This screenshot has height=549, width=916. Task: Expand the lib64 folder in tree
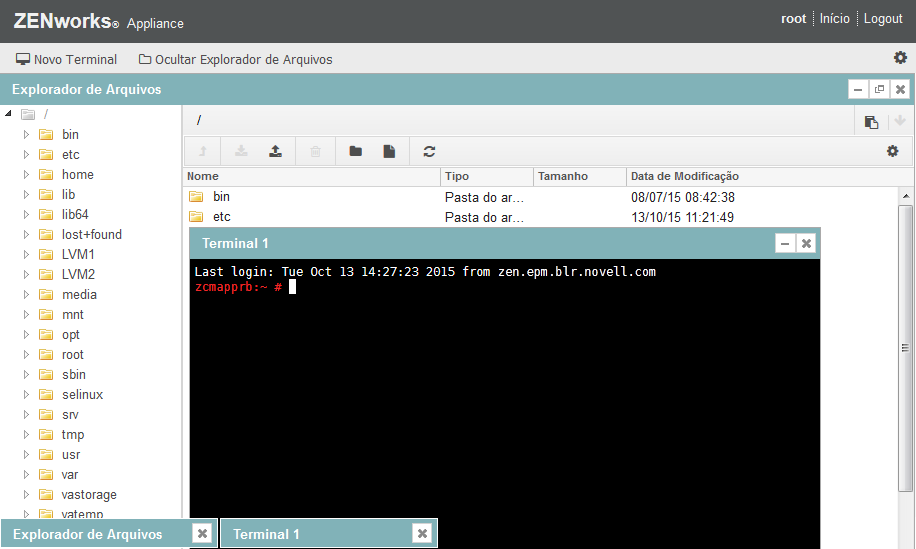point(26,214)
